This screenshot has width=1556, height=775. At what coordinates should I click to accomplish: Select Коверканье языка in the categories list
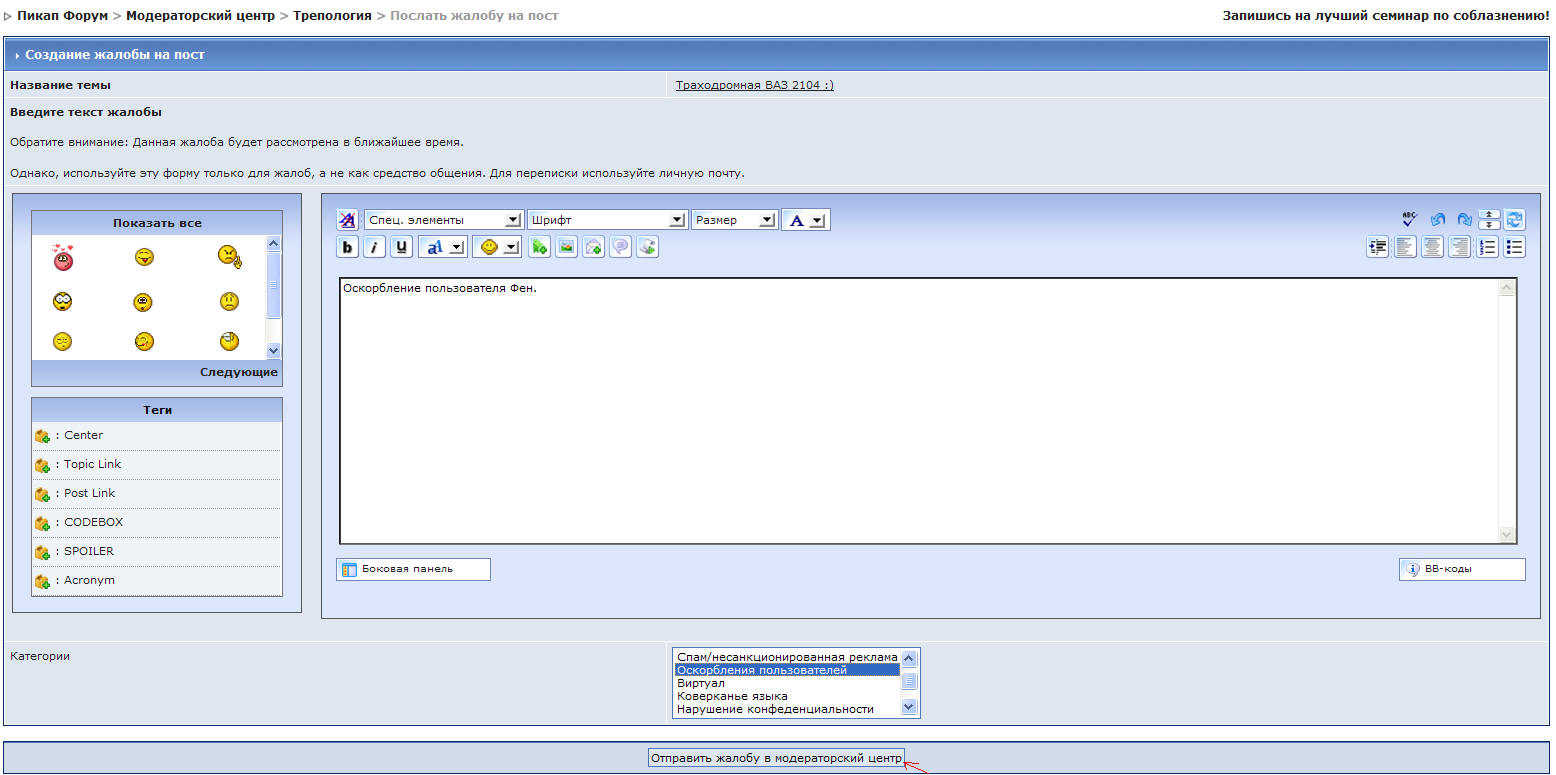tap(732, 696)
